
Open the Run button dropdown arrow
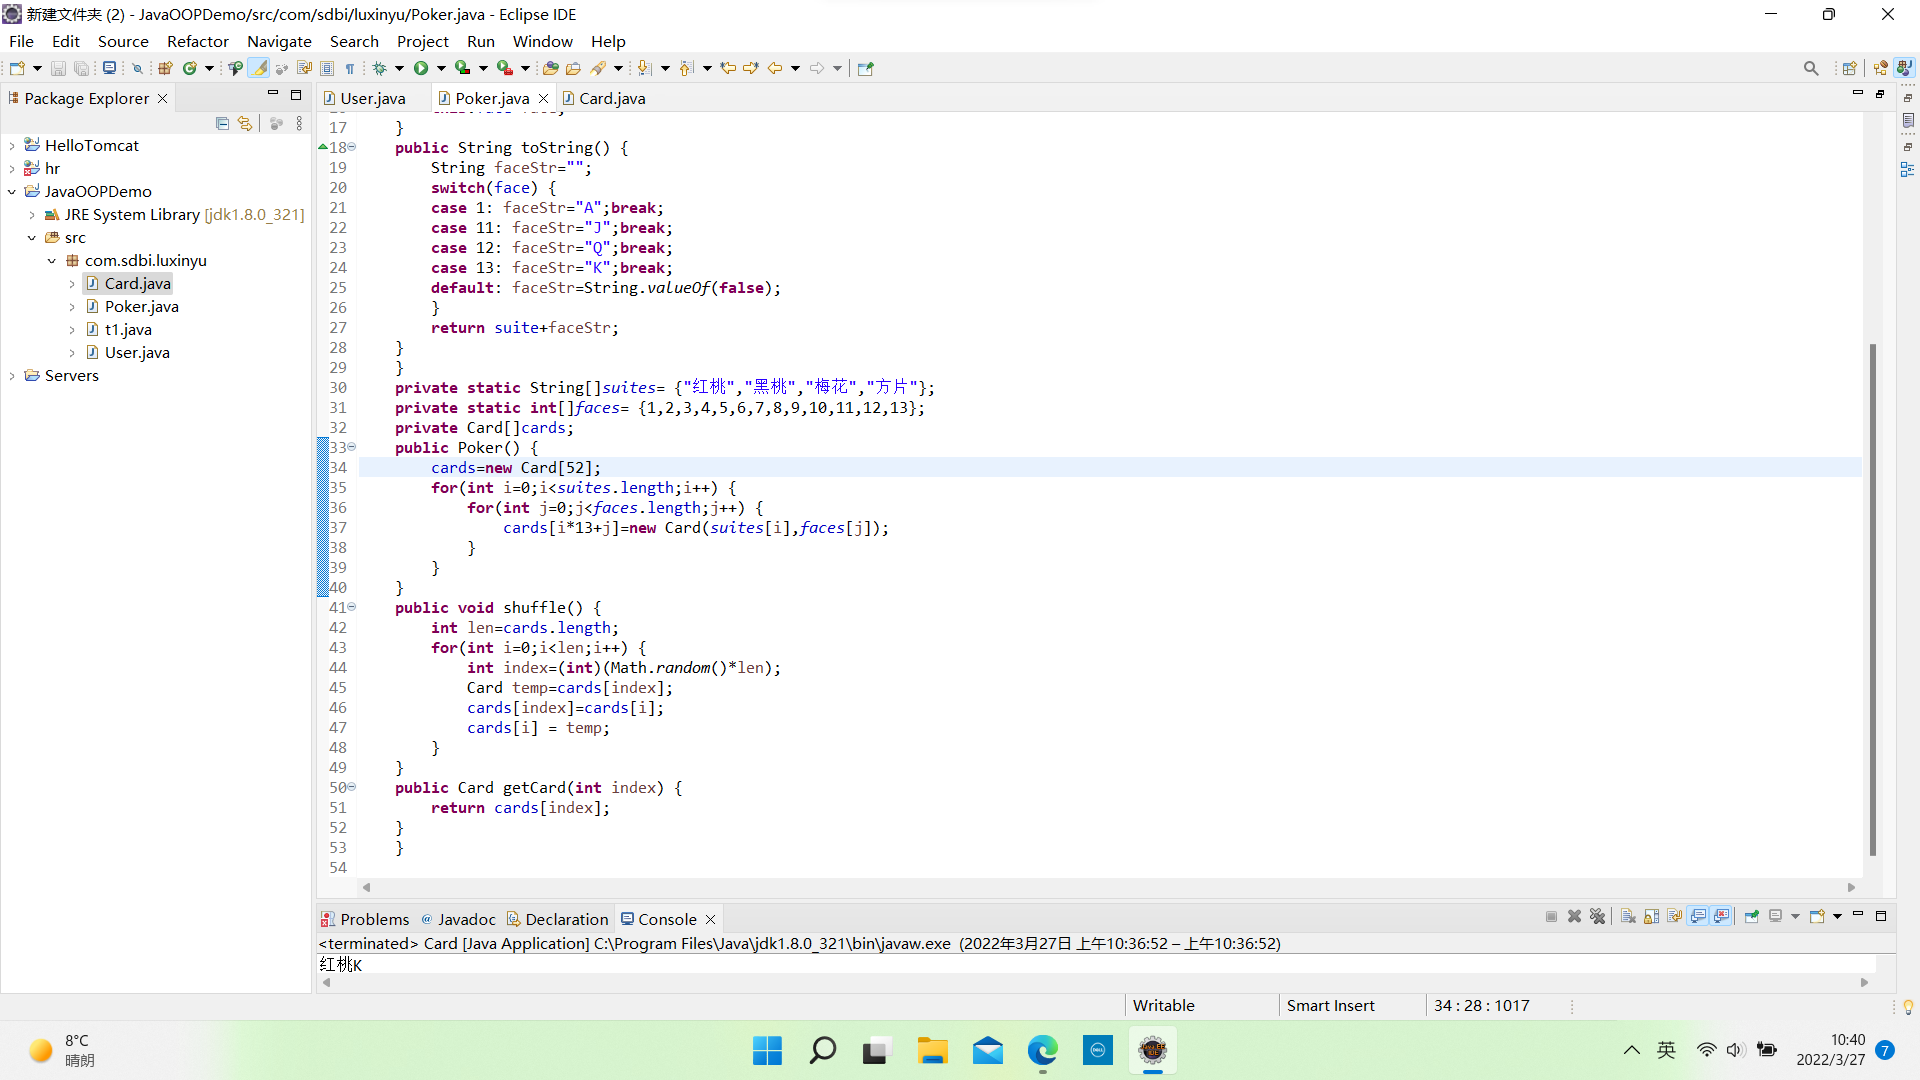point(441,68)
